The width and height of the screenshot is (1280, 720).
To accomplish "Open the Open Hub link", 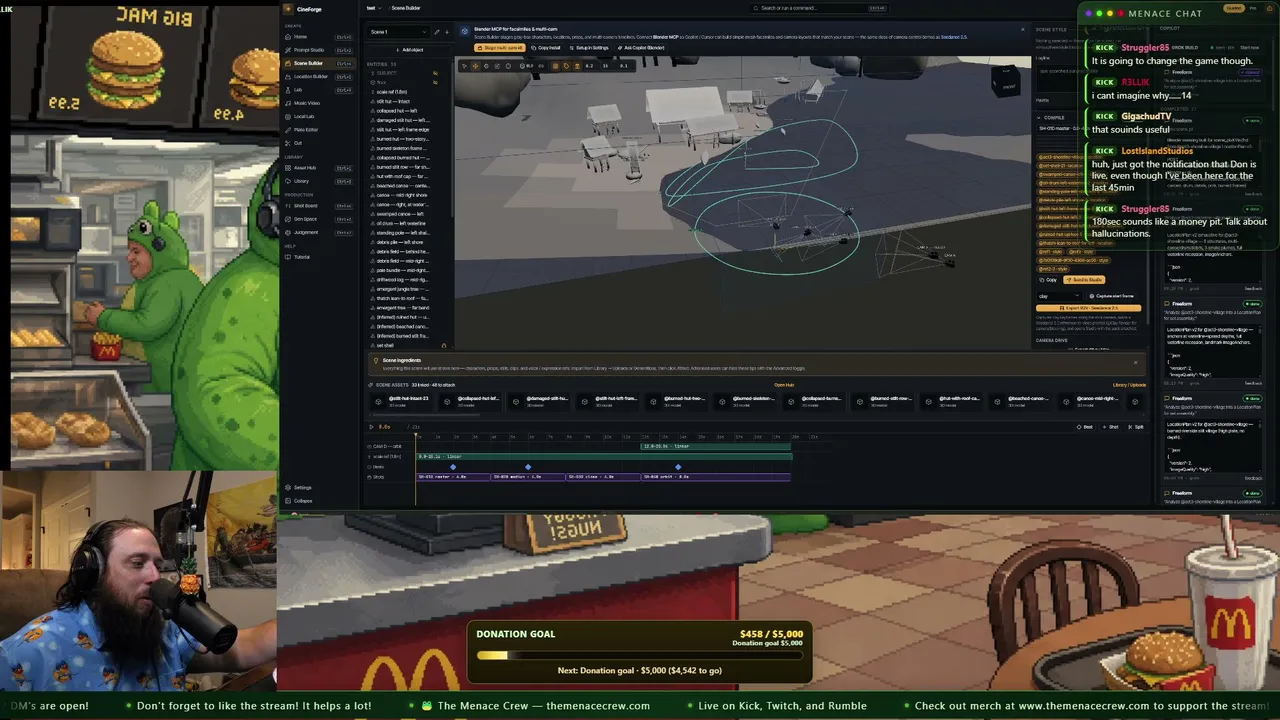I will (x=784, y=385).
